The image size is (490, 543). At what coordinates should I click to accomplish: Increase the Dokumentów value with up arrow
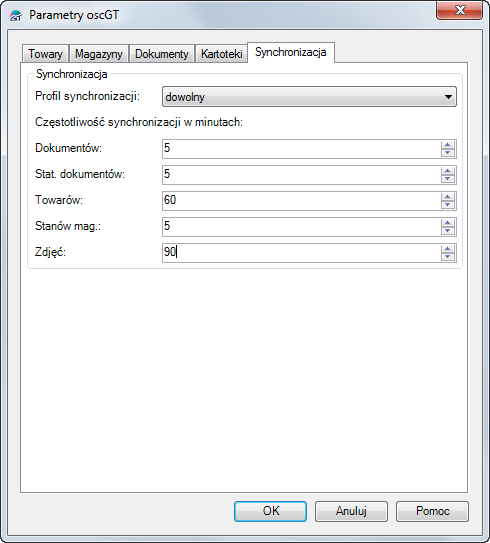(x=448, y=145)
